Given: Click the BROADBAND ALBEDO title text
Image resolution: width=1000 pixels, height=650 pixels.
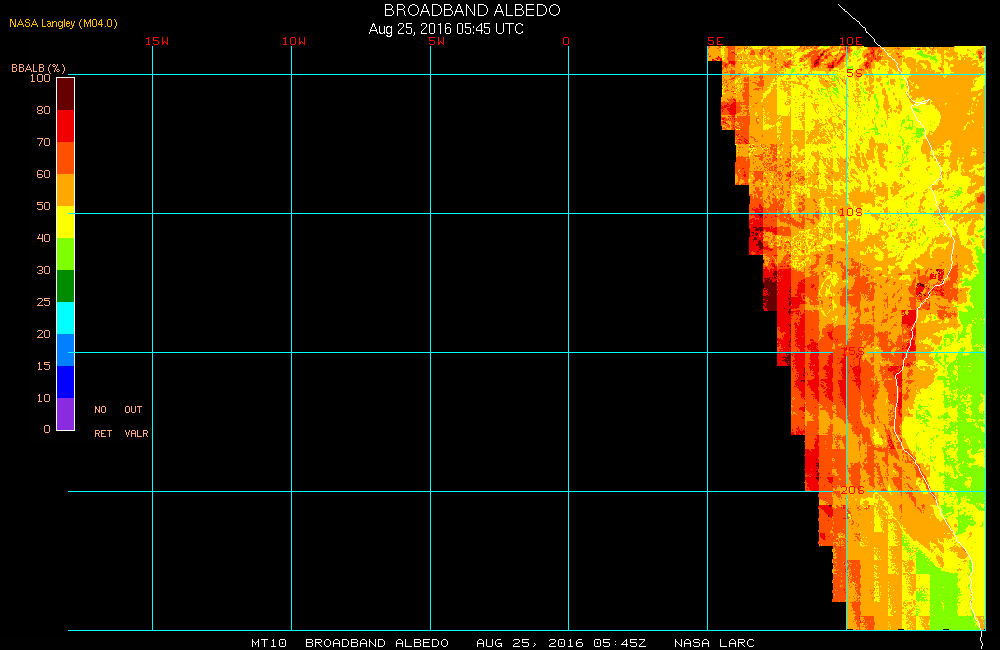Looking at the screenshot, I should click(472, 10).
